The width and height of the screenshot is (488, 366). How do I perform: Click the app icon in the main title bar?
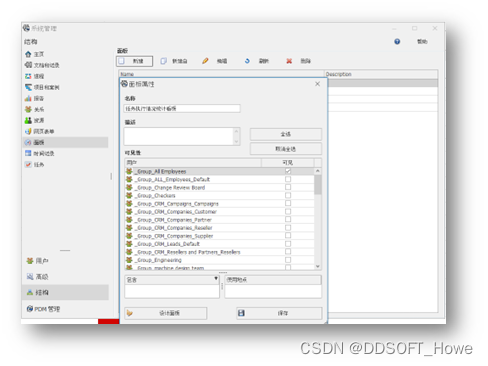point(26,28)
